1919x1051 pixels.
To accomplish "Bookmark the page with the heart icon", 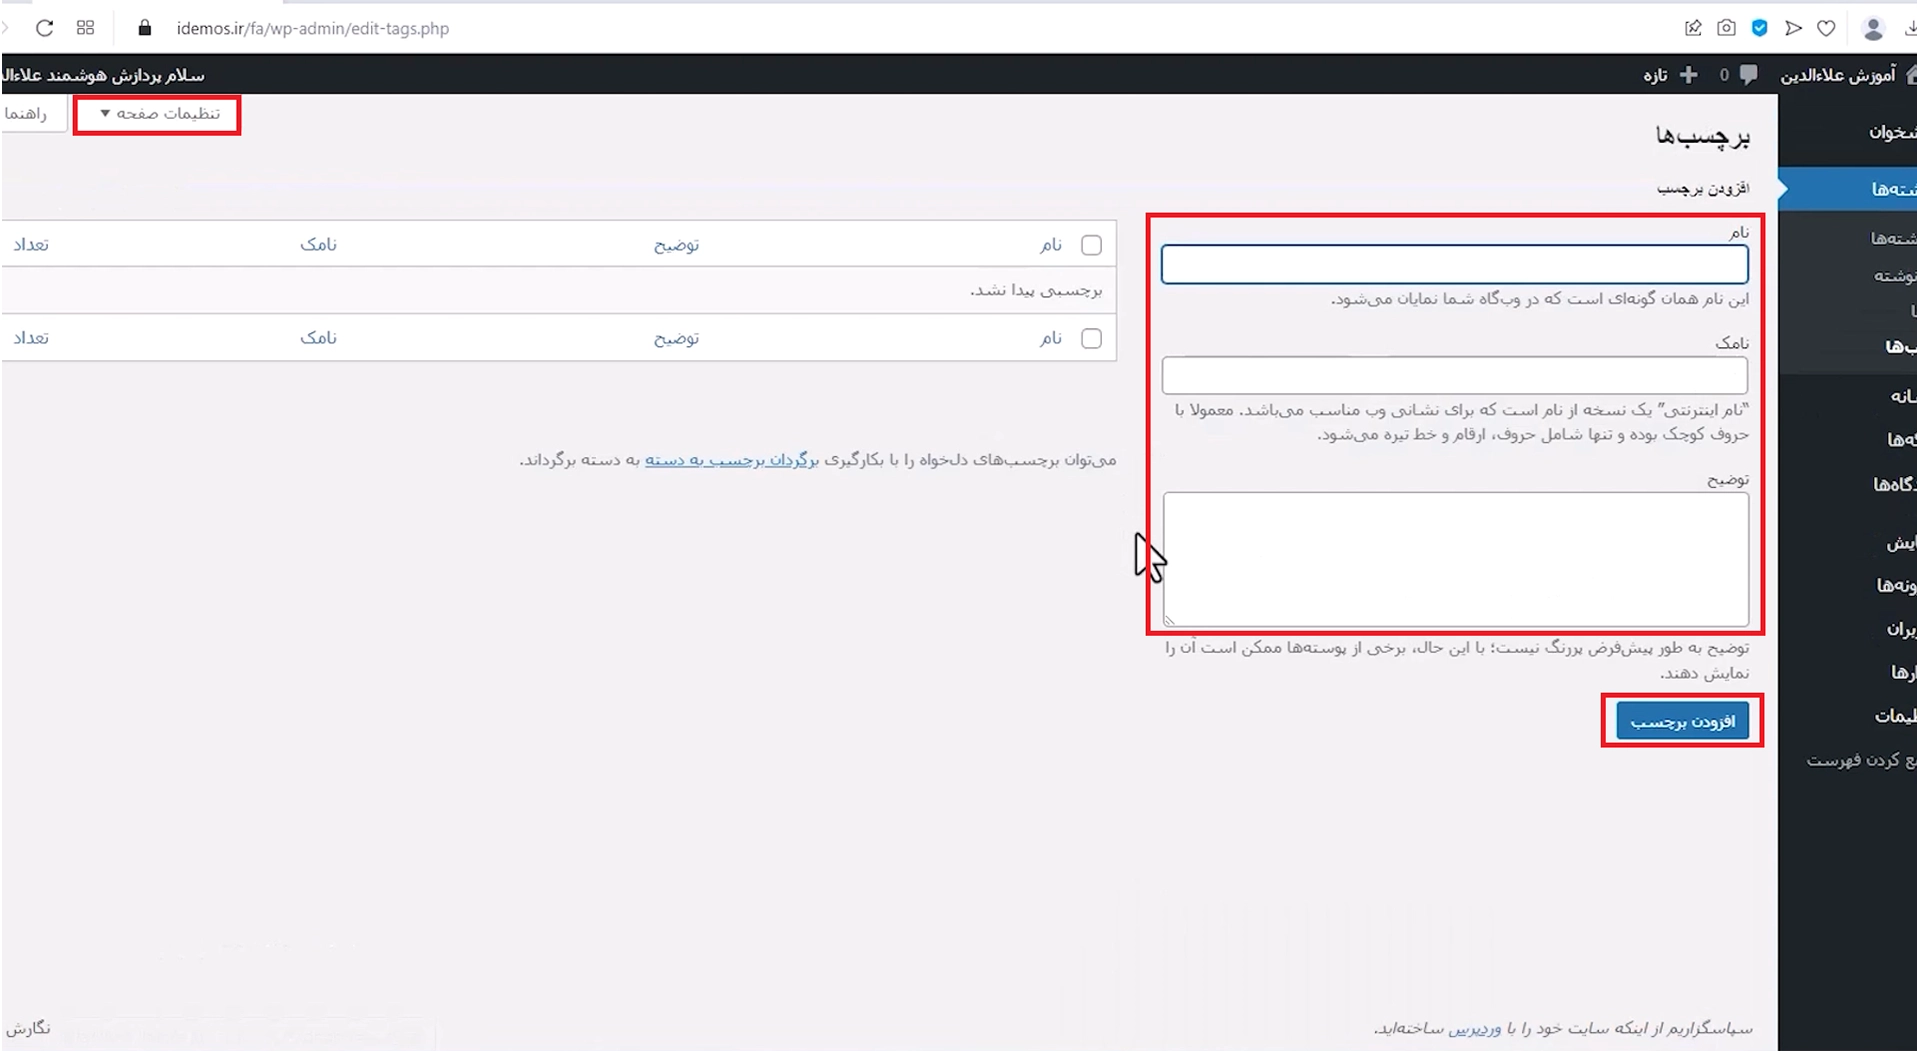I will coord(1826,28).
